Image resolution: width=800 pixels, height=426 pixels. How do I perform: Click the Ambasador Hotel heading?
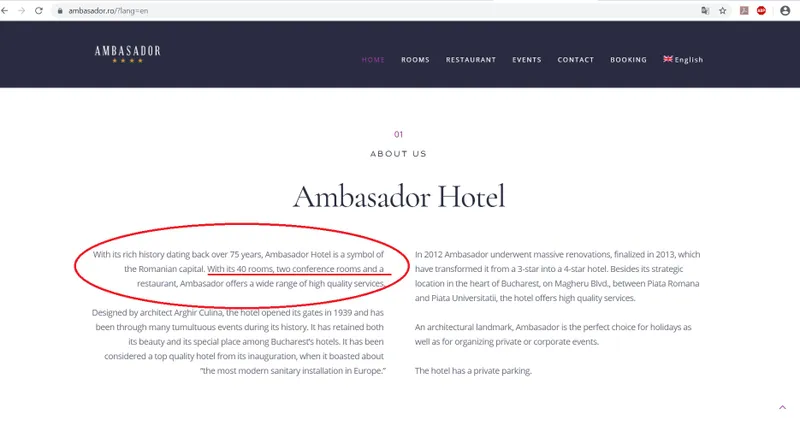point(399,195)
